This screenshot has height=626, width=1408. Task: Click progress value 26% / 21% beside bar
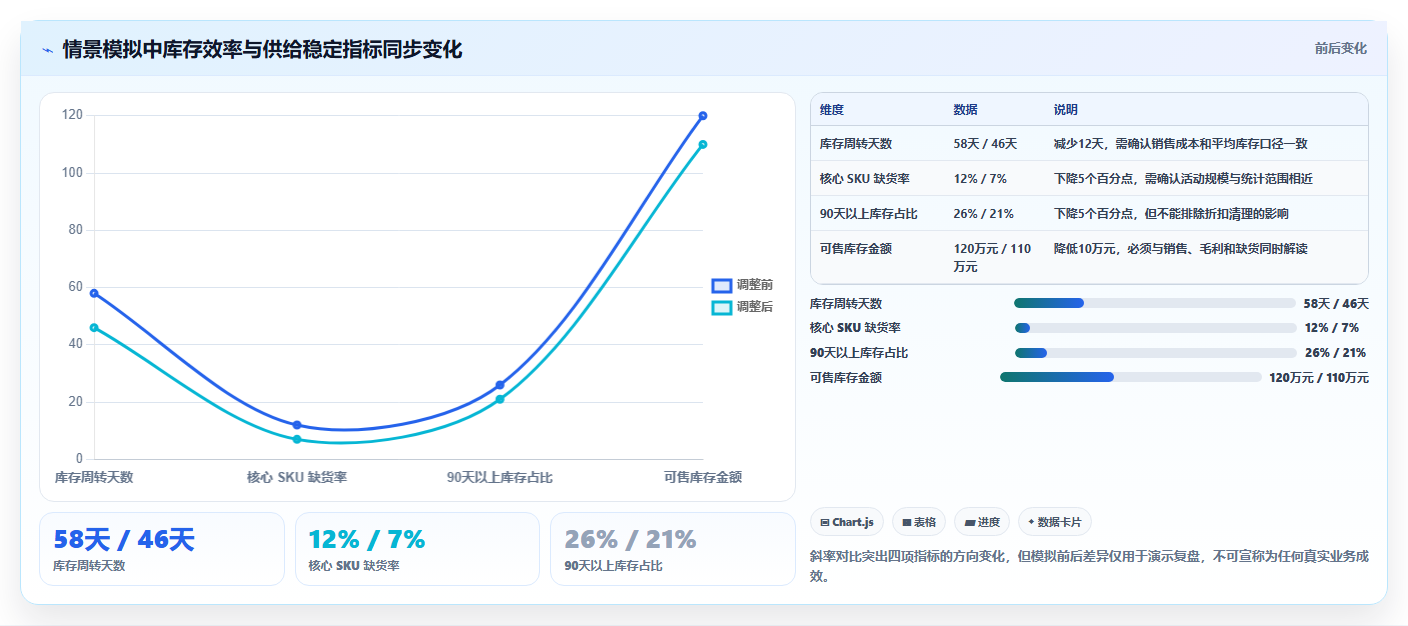(x=1335, y=353)
